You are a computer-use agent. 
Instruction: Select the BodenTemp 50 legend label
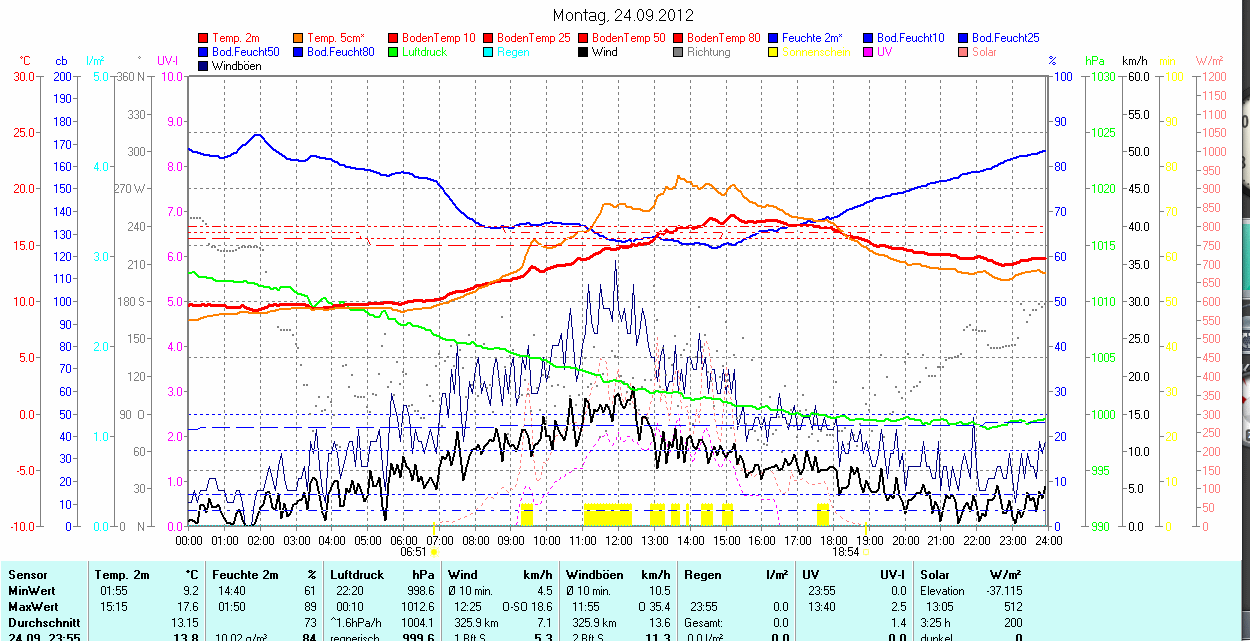click(629, 38)
